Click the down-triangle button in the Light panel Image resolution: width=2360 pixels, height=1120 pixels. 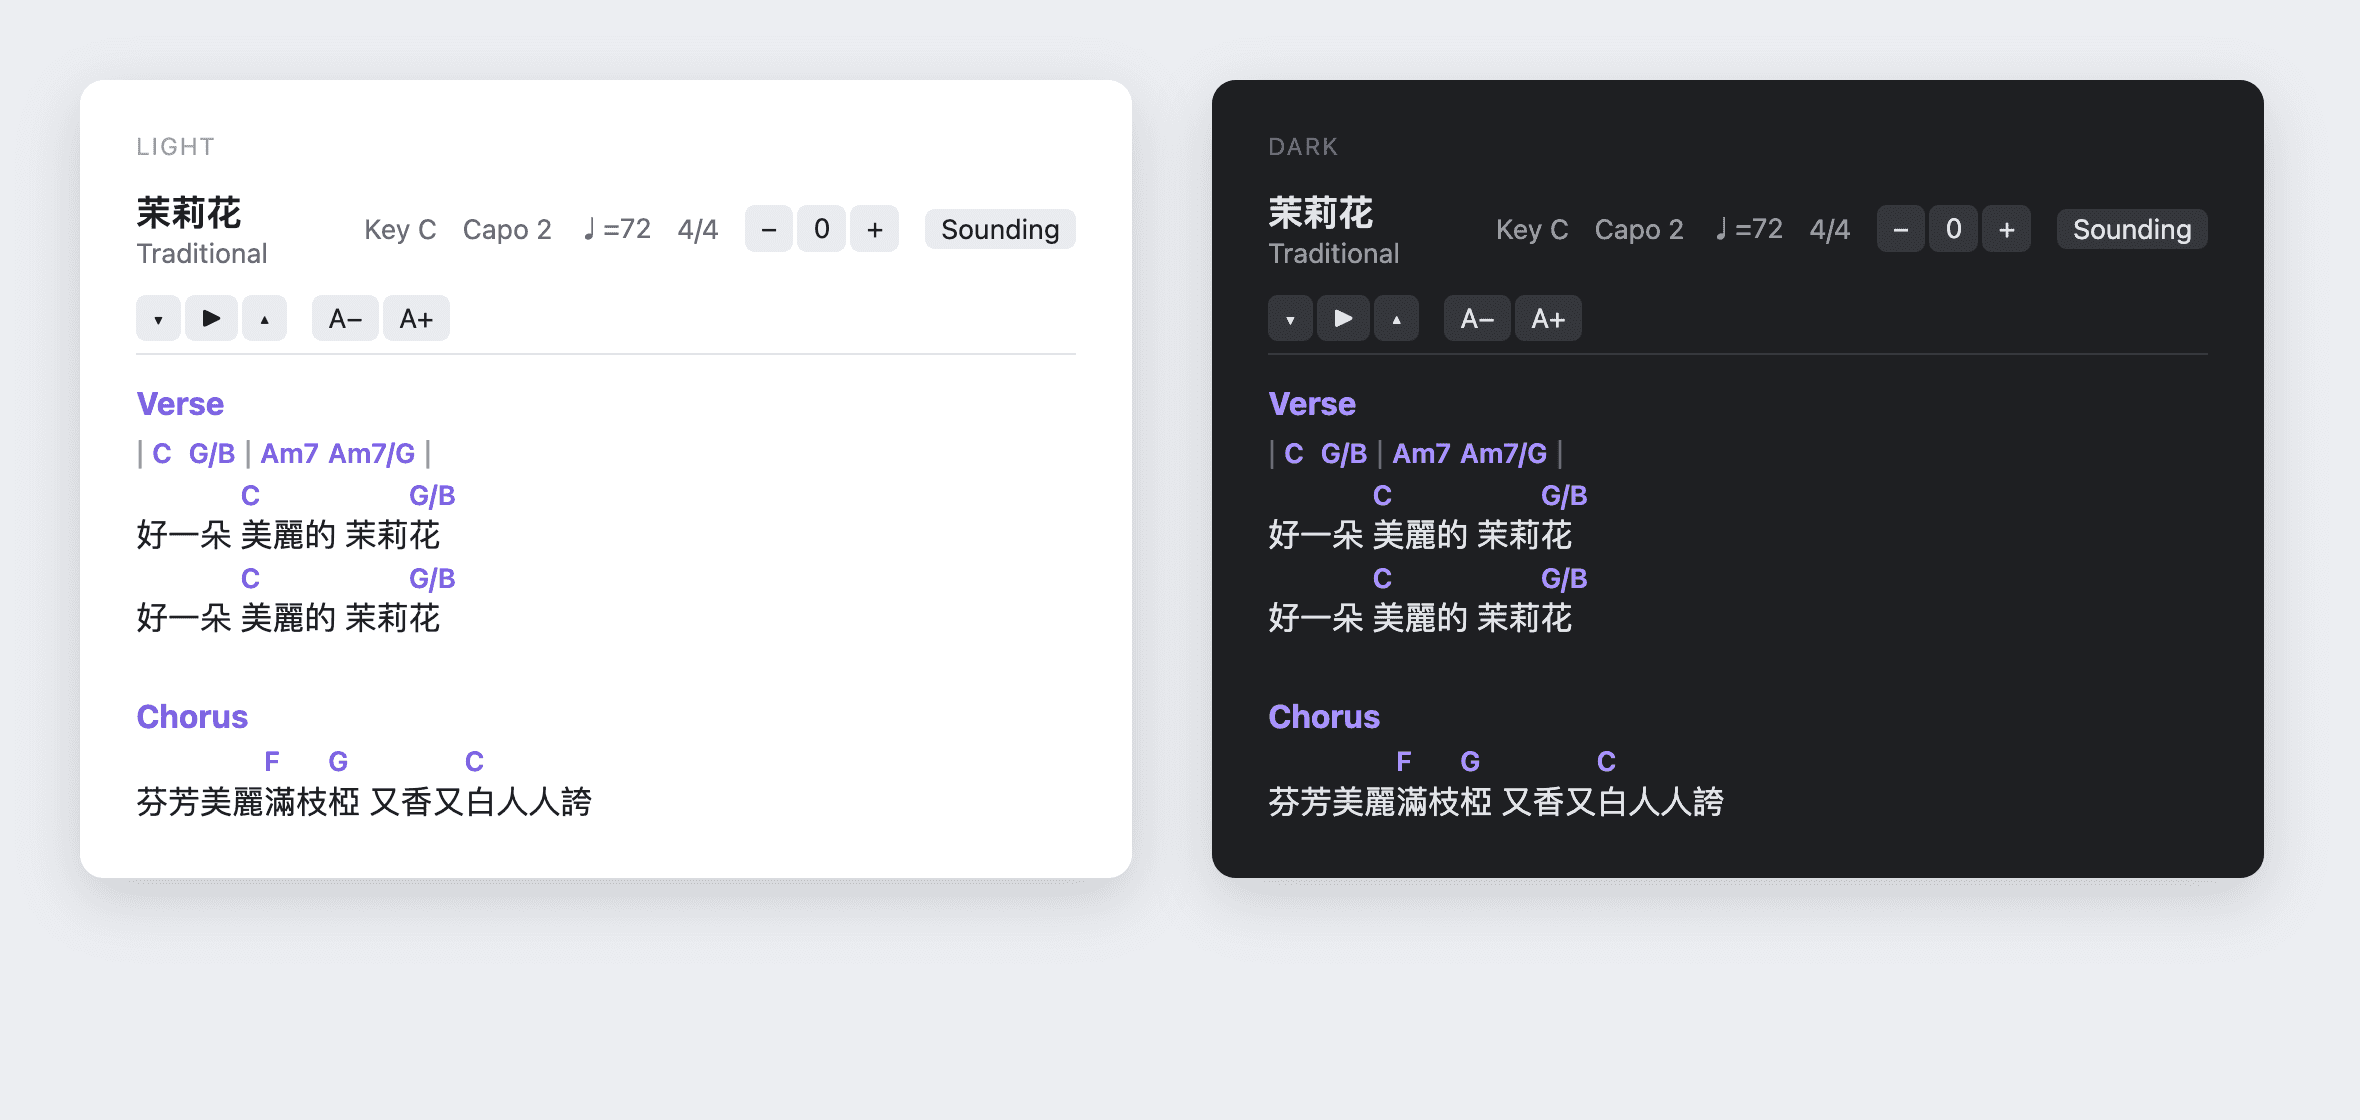(158, 318)
